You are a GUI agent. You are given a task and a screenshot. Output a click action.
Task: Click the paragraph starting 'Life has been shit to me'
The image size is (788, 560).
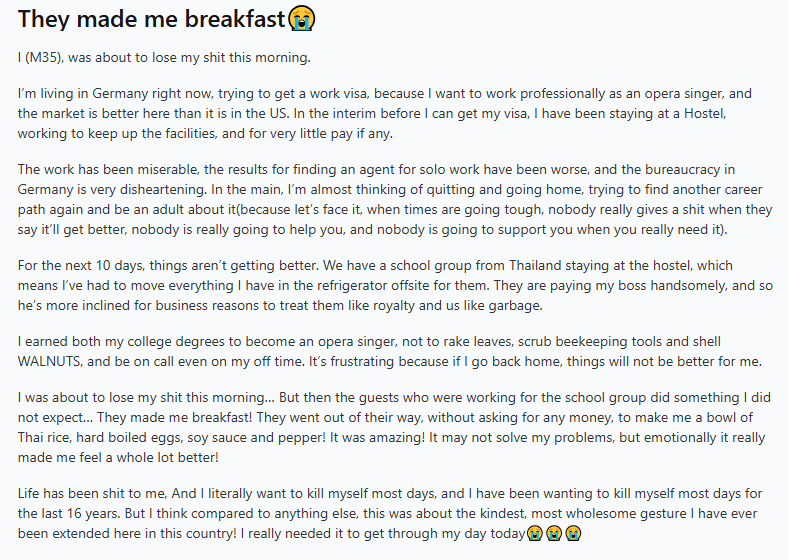tap(390, 513)
